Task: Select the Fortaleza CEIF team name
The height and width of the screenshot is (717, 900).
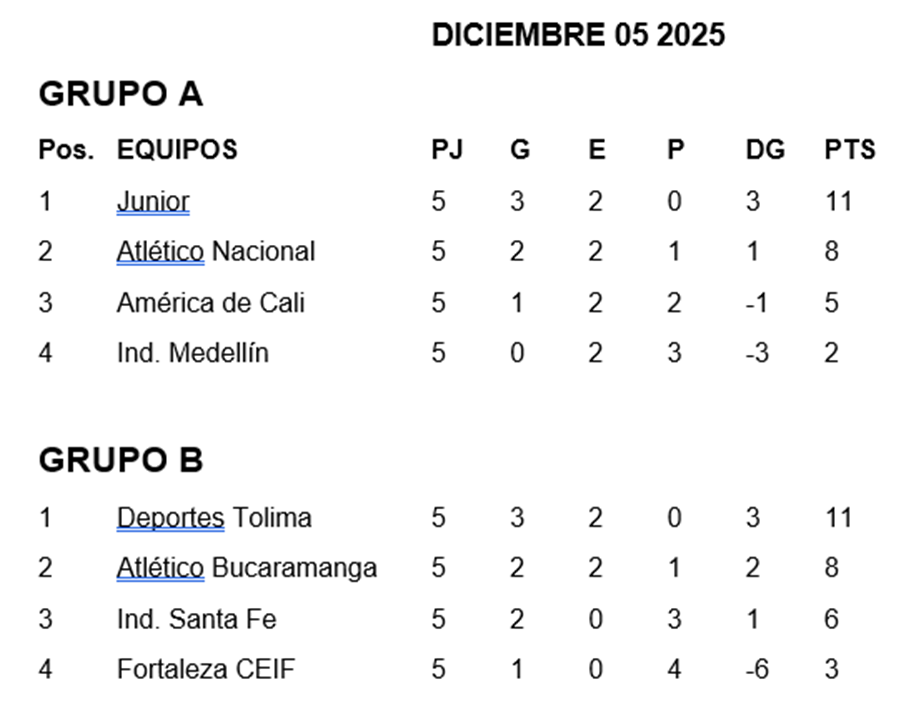Action: (x=206, y=669)
